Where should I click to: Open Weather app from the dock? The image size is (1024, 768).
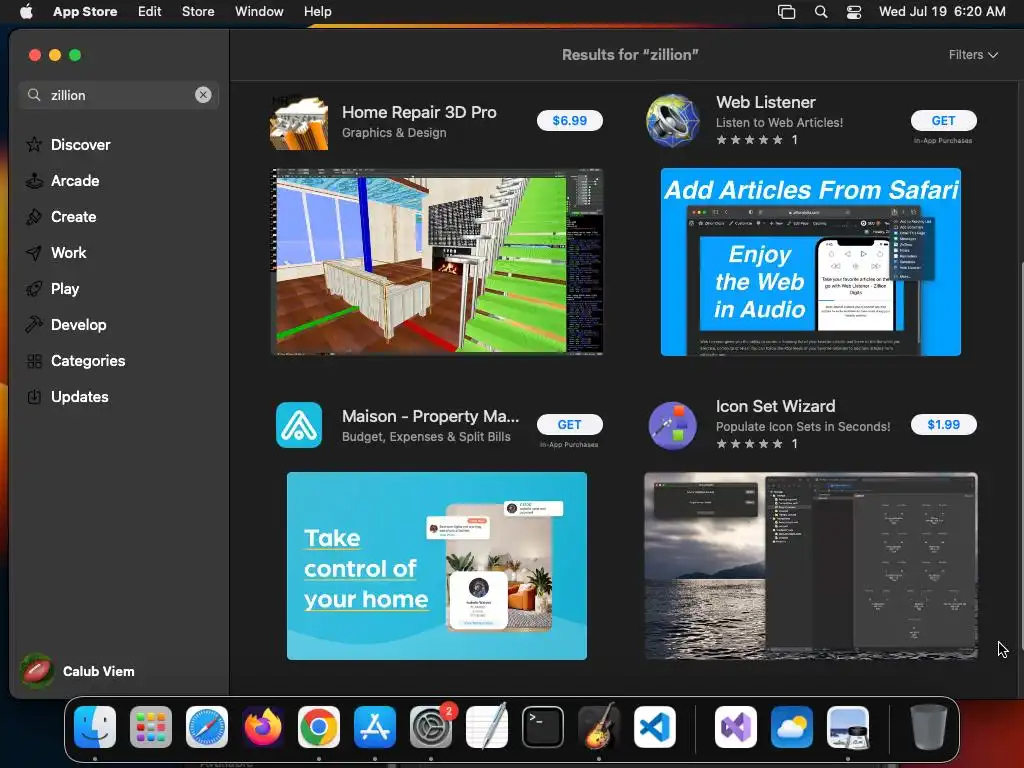[792, 727]
